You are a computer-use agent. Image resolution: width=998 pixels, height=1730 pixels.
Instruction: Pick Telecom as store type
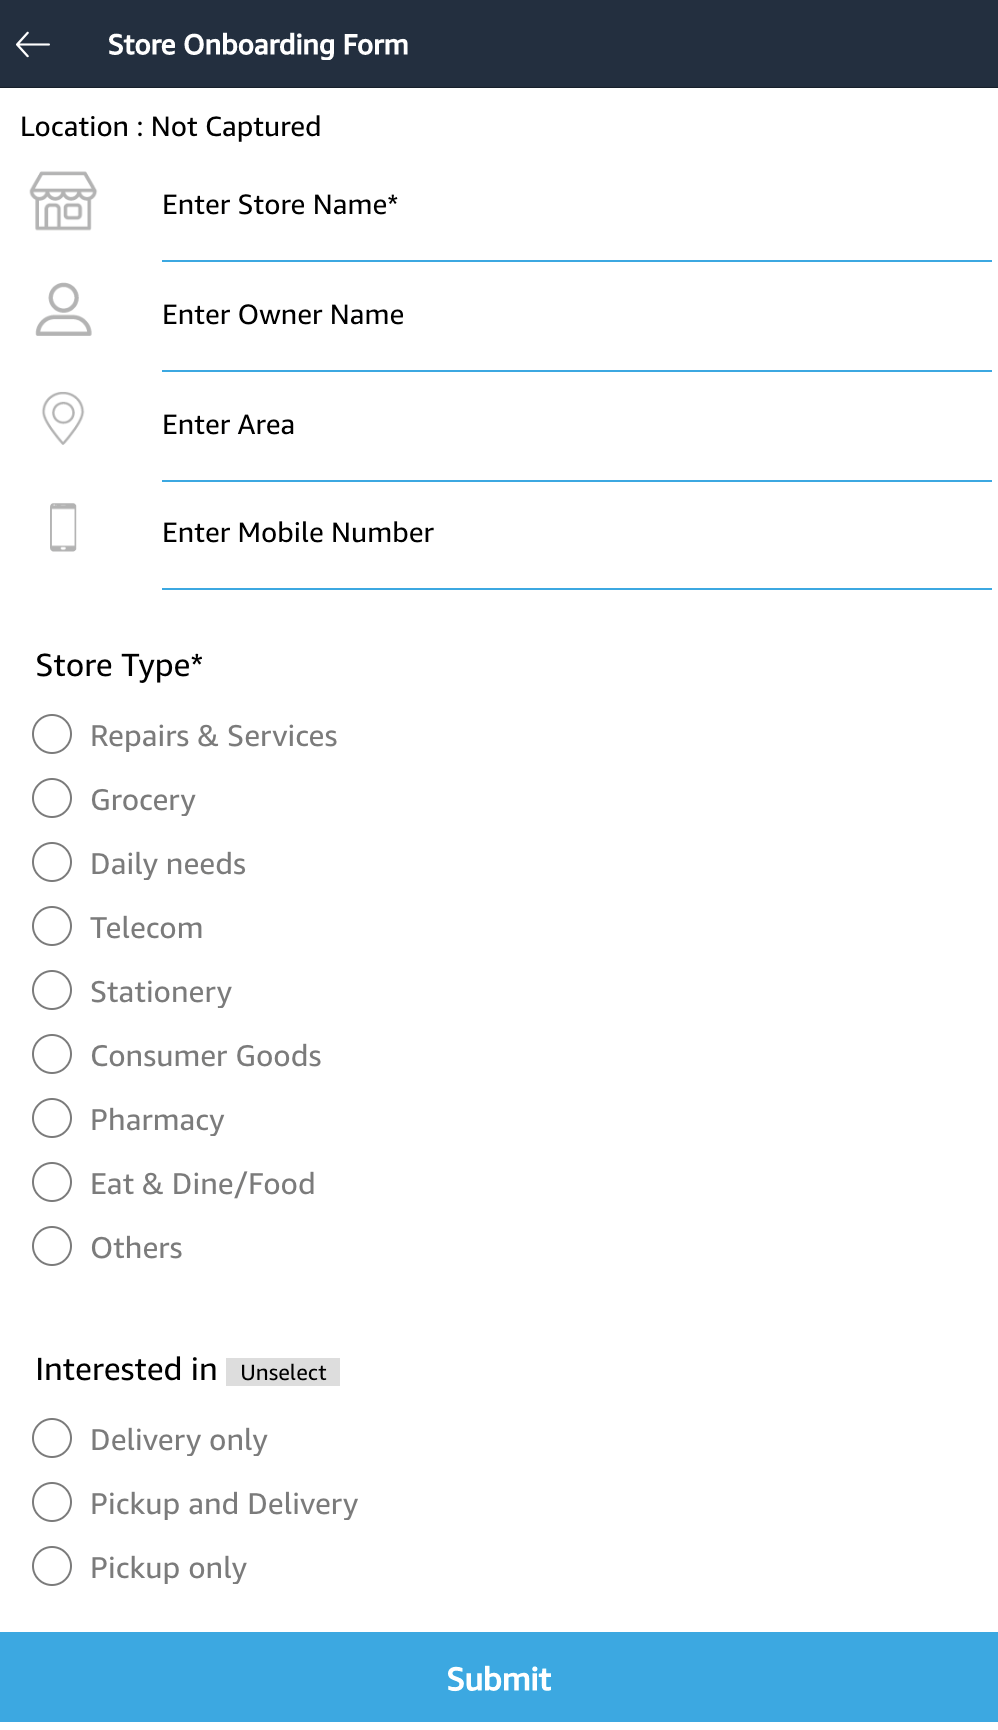52,927
